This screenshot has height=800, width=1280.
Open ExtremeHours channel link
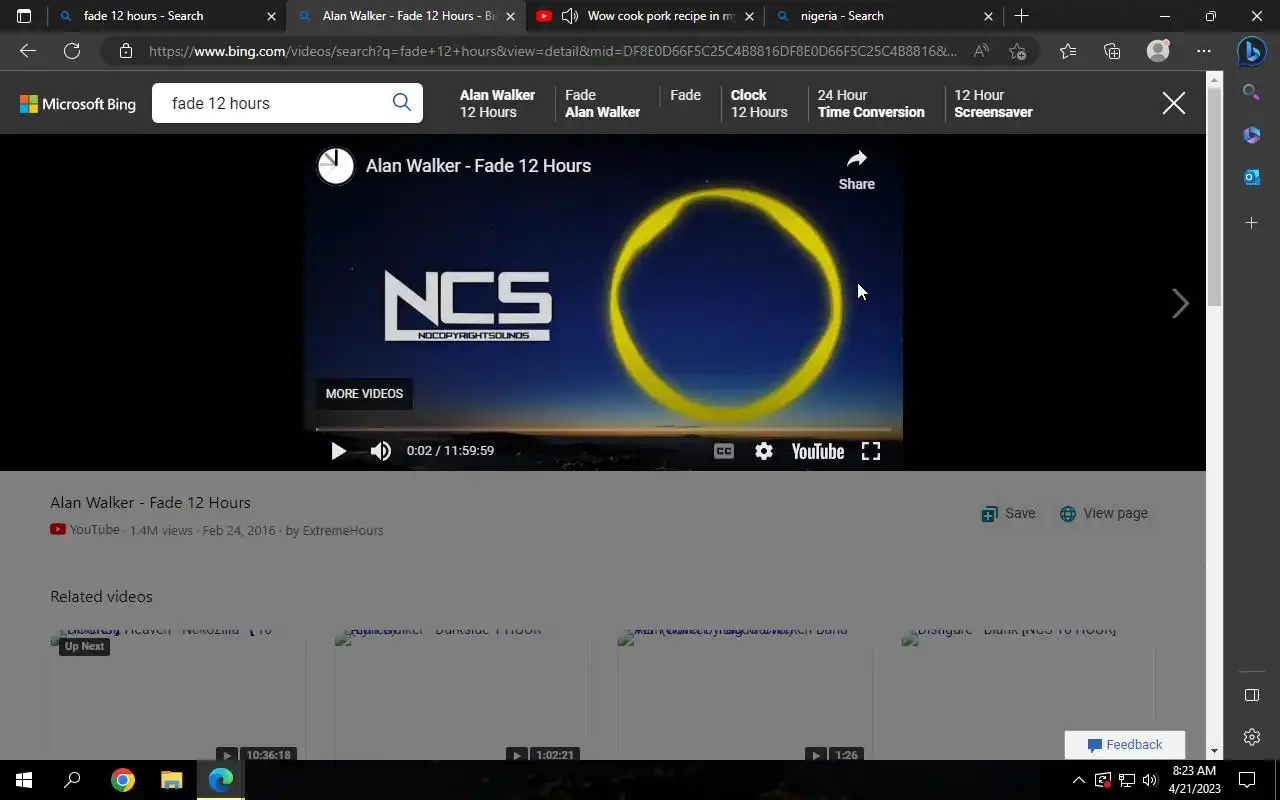click(343, 530)
